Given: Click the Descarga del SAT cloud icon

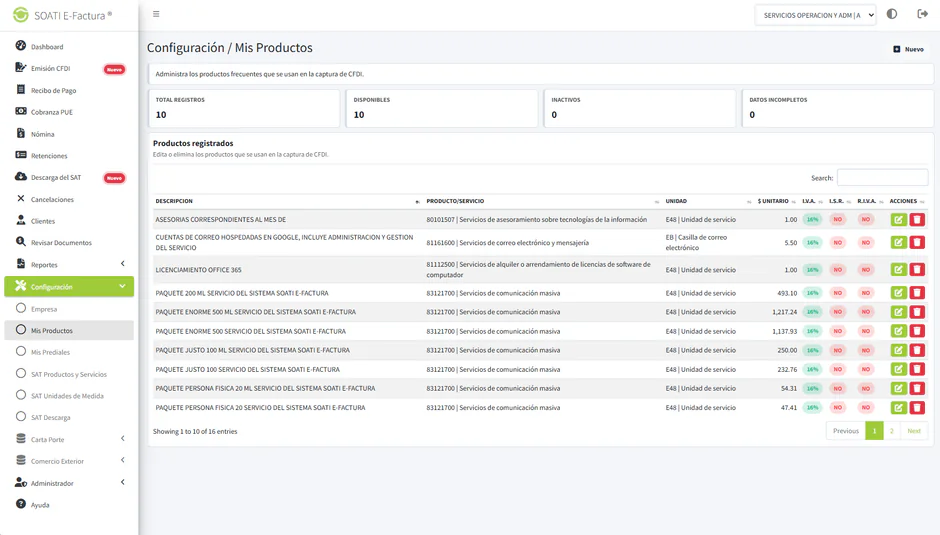Looking at the screenshot, I should point(21,177).
